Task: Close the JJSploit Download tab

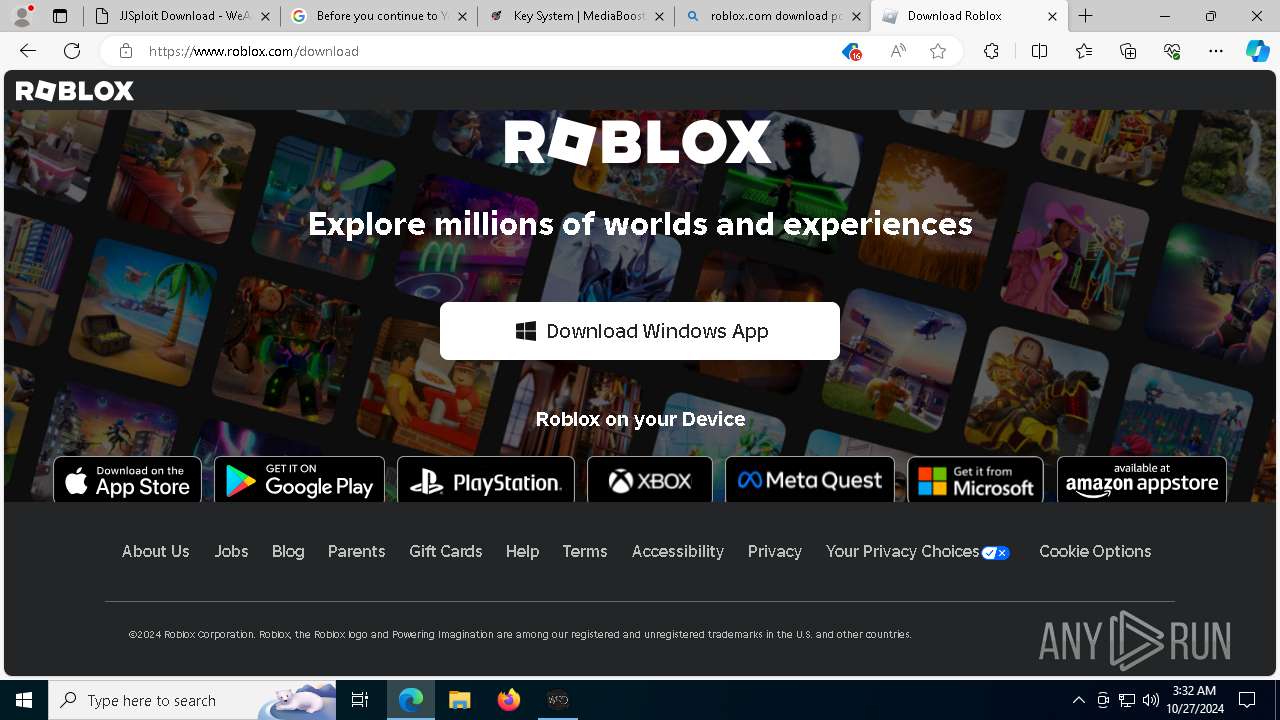Action: [265, 16]
